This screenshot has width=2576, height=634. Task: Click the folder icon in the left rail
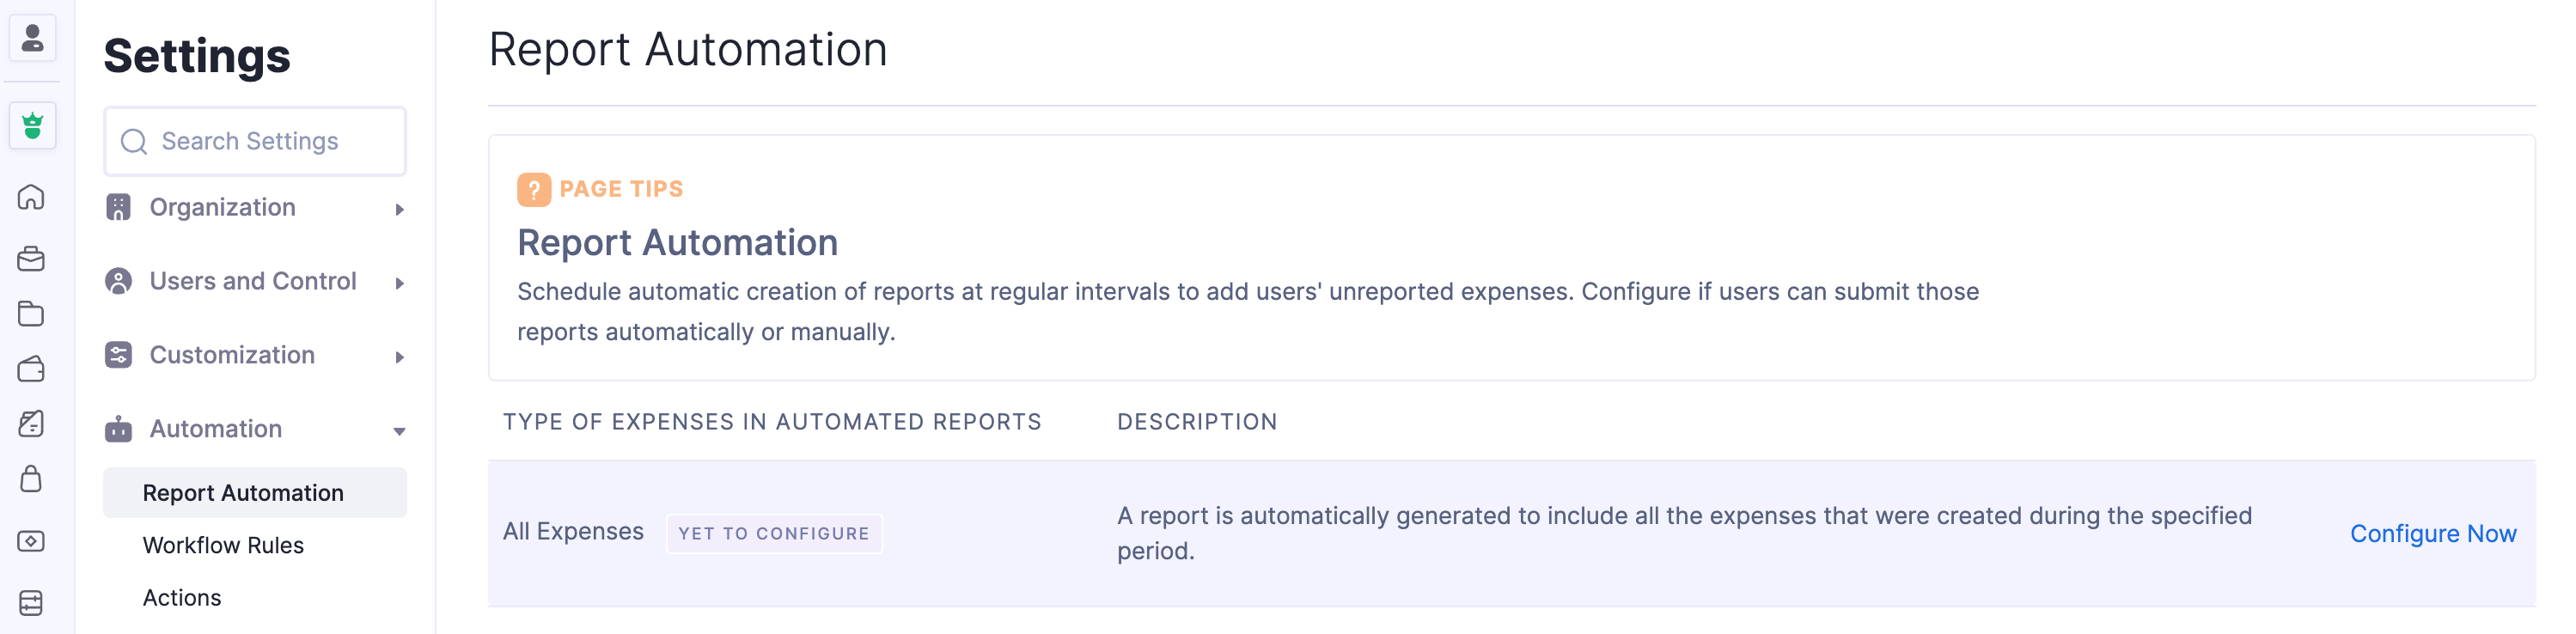click(x=33, y=314)
